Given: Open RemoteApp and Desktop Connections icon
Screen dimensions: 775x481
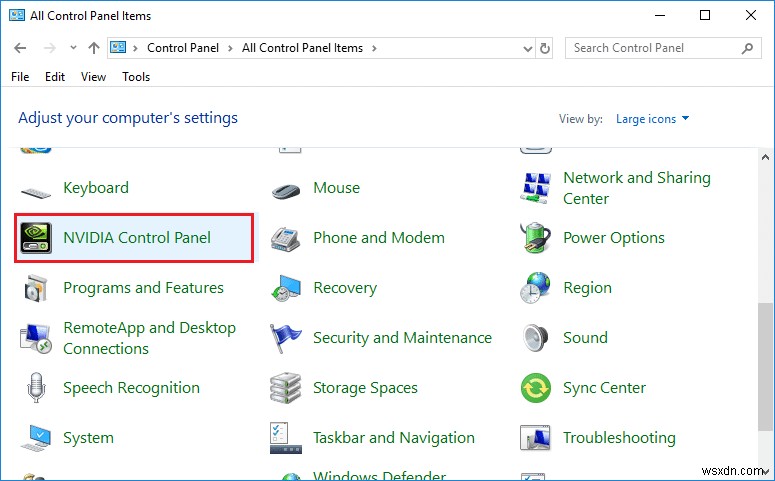Looking at the screenshot, I should point(36,338).
